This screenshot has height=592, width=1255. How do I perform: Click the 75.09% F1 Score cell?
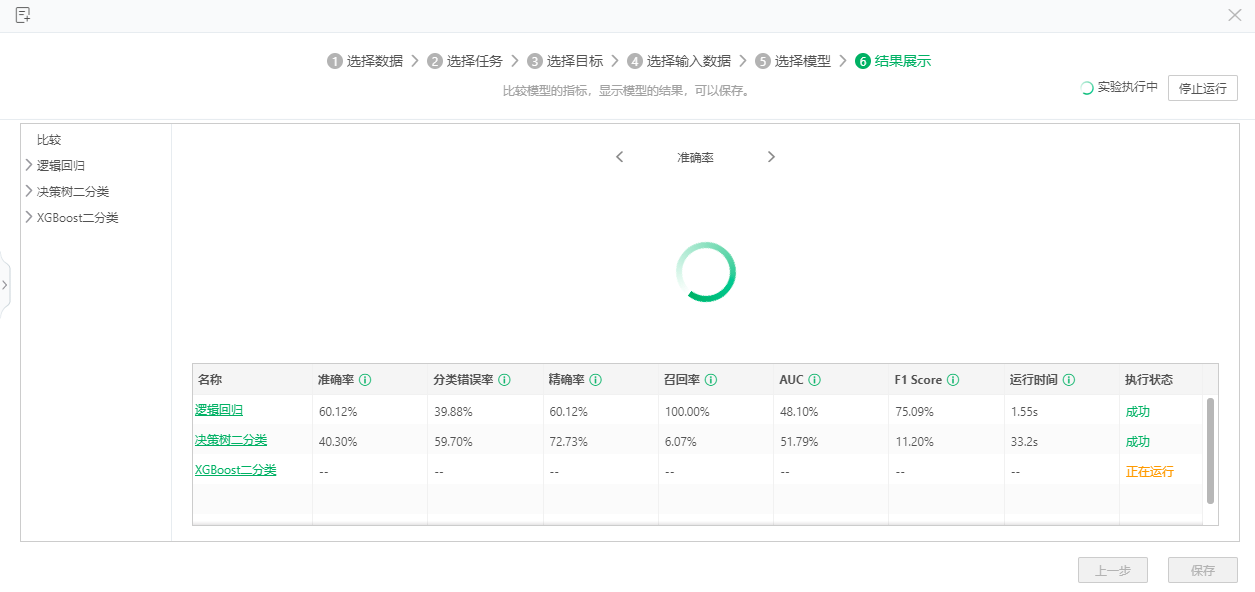[x=915, y=411]
